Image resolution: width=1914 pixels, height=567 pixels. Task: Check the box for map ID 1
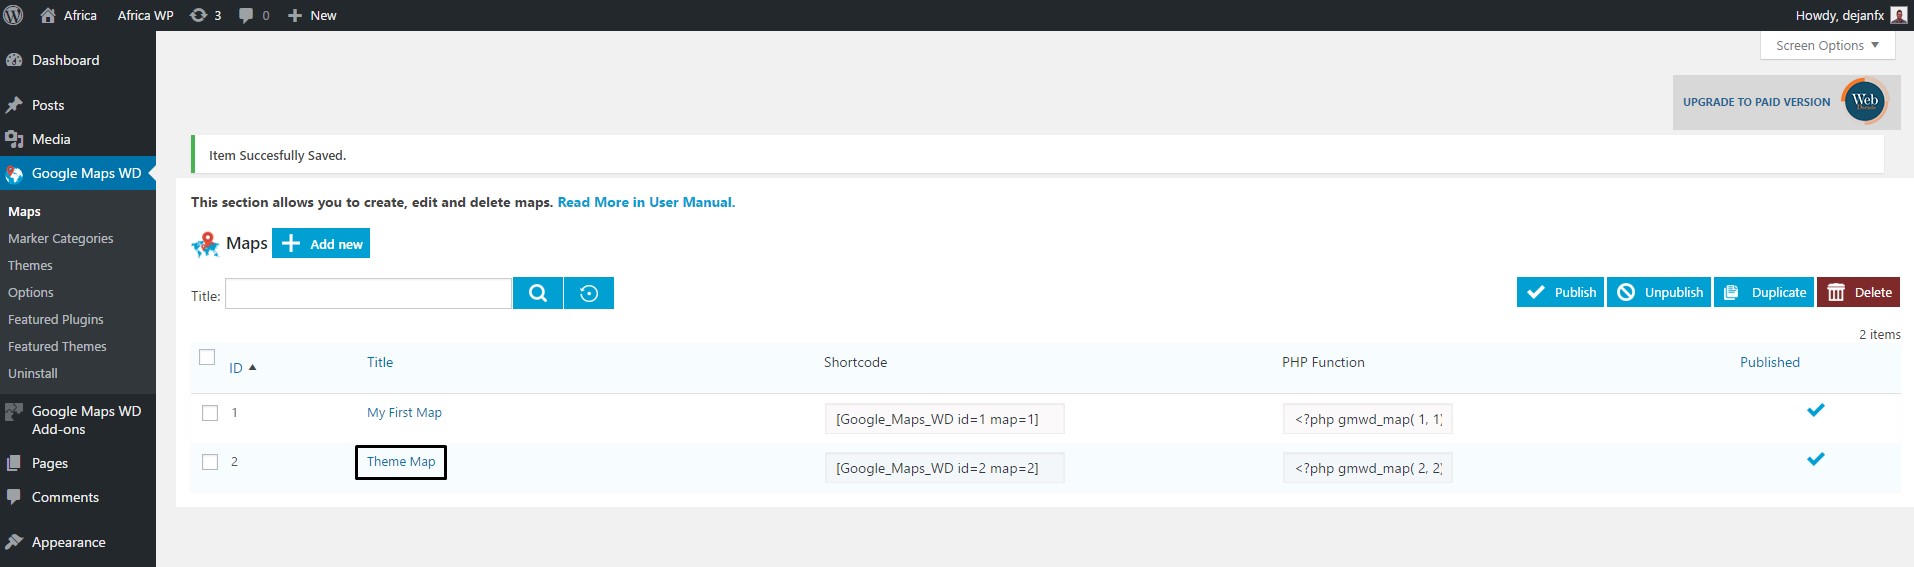pos(210,413)
